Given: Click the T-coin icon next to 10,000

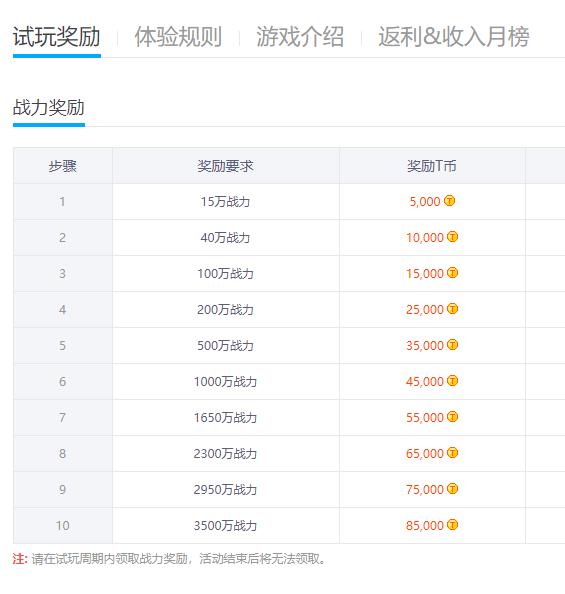Looking at the screenshot, I should tap(452, 237).
